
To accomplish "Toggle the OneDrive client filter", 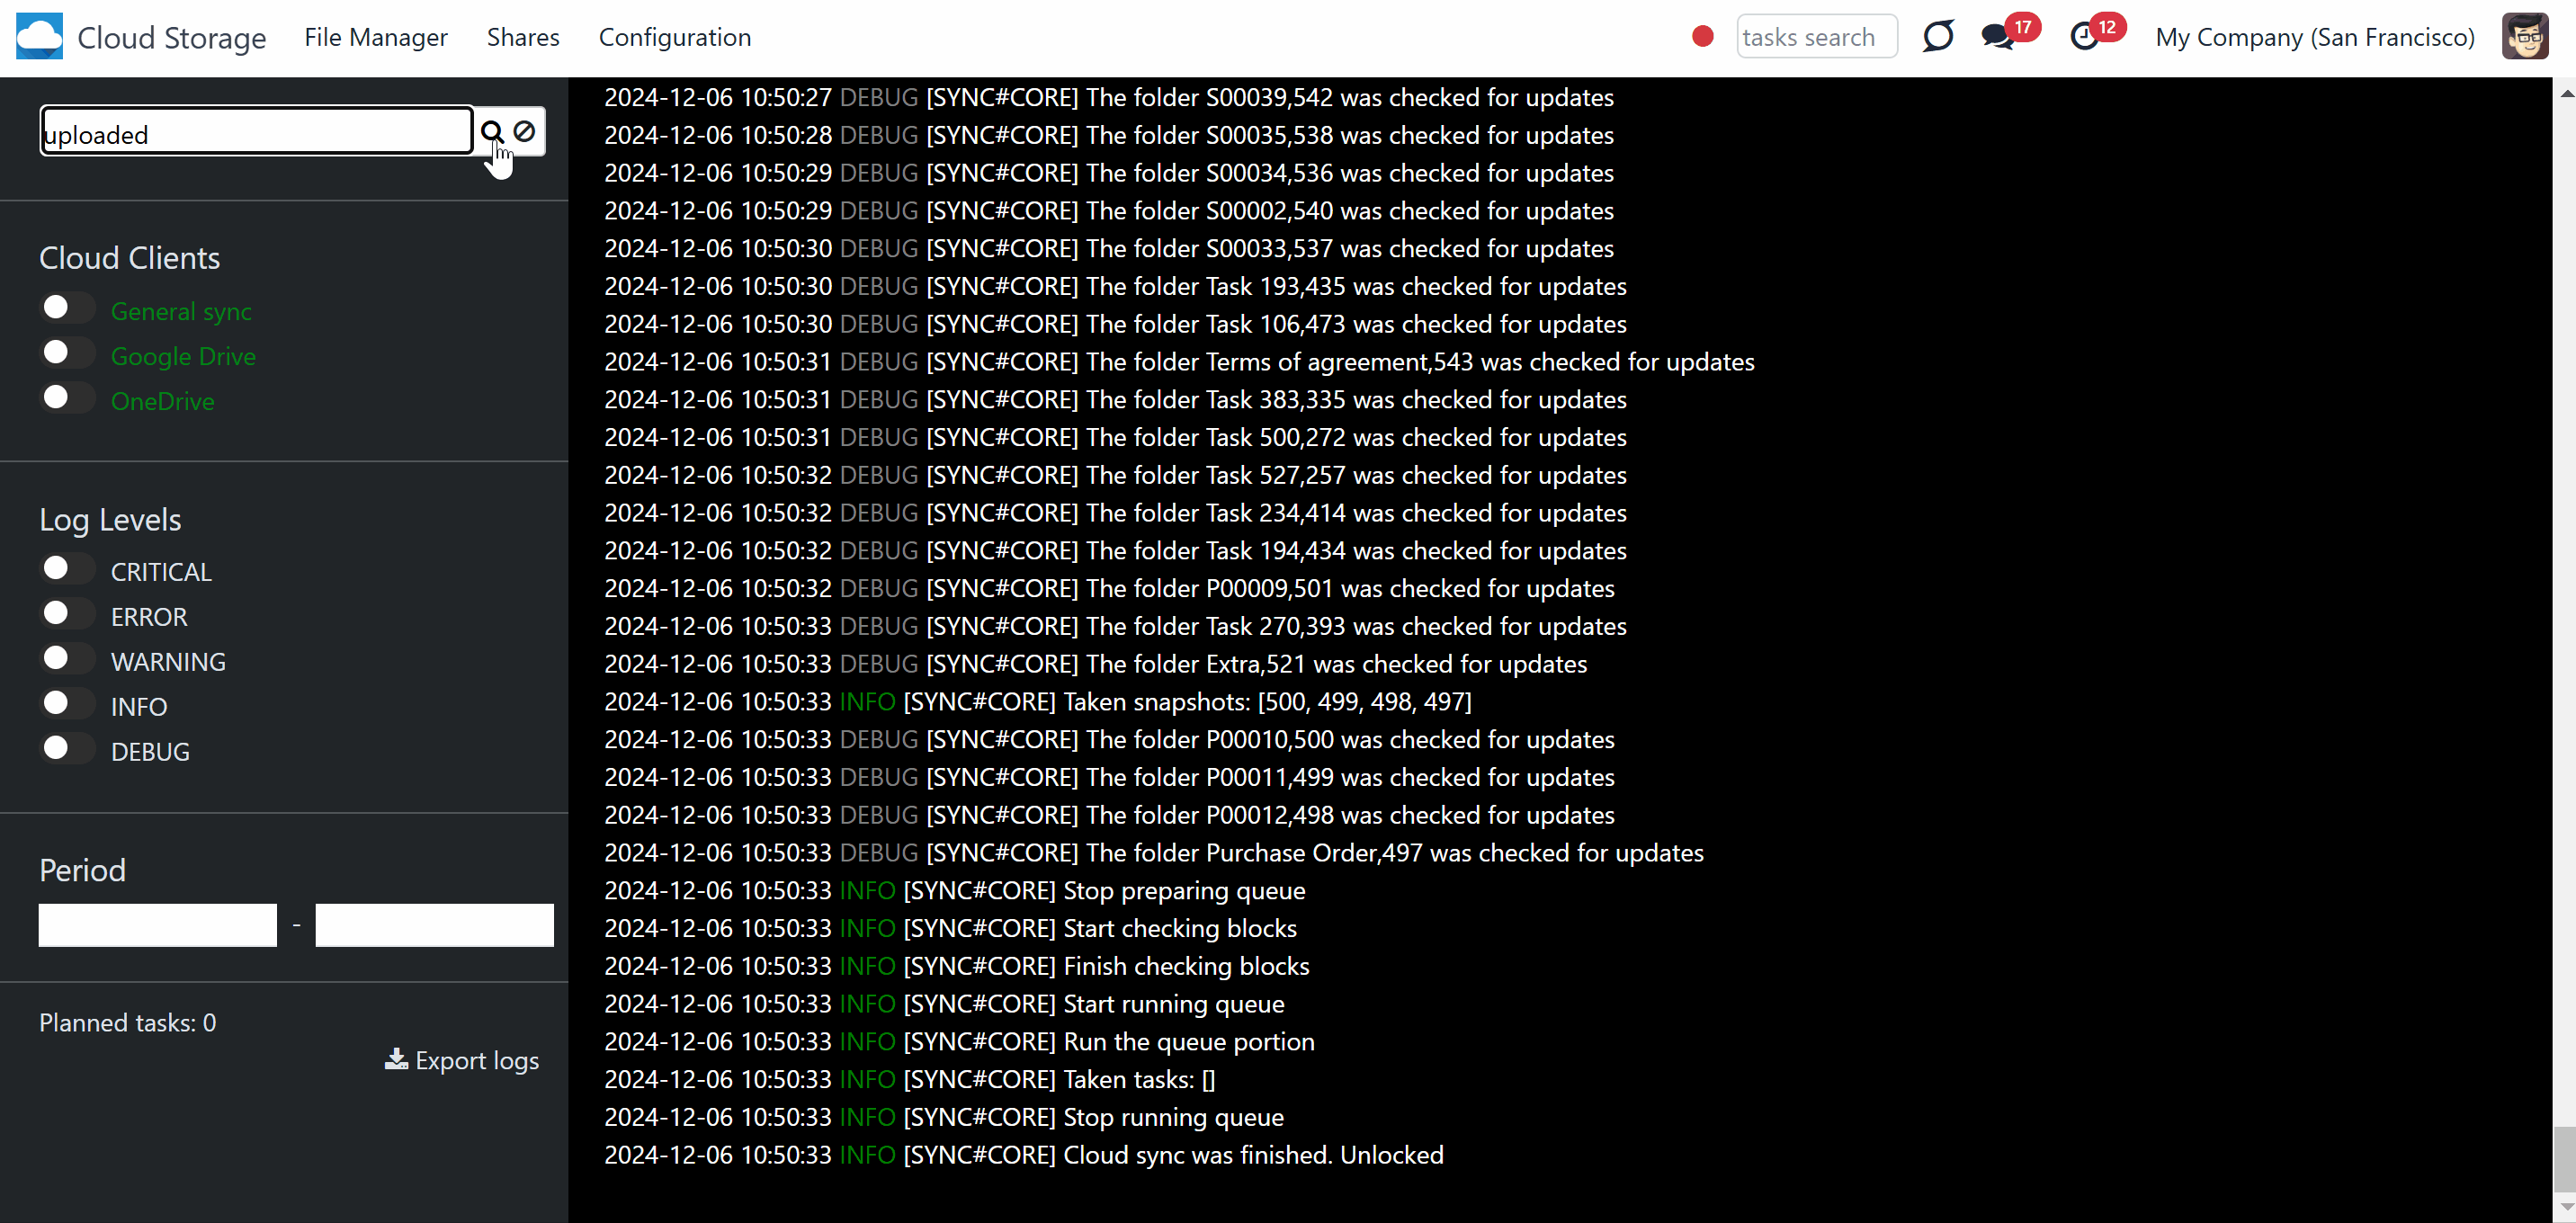I will [67, 398].
